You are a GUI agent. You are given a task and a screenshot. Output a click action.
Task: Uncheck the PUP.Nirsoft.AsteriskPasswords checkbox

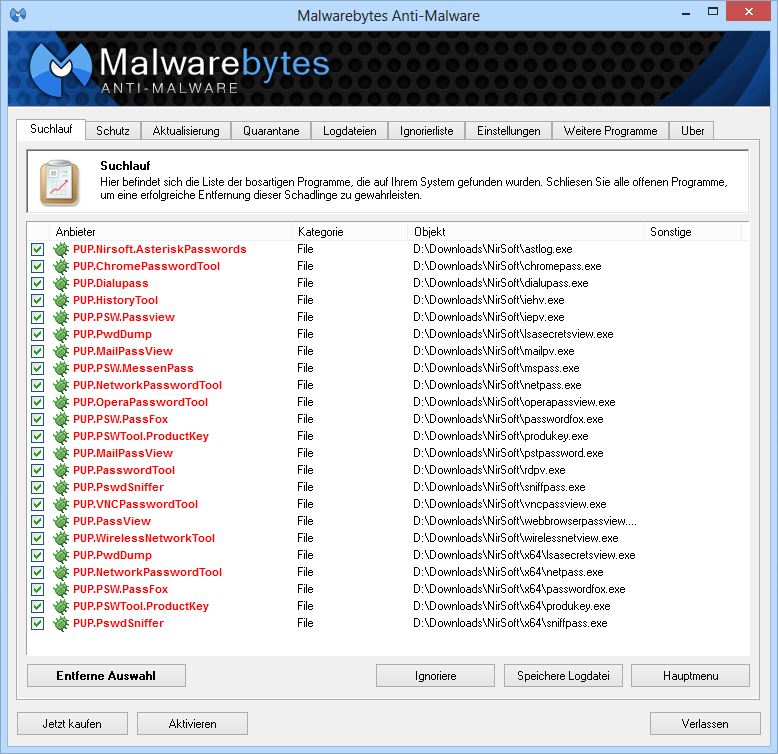coord(37,249)
